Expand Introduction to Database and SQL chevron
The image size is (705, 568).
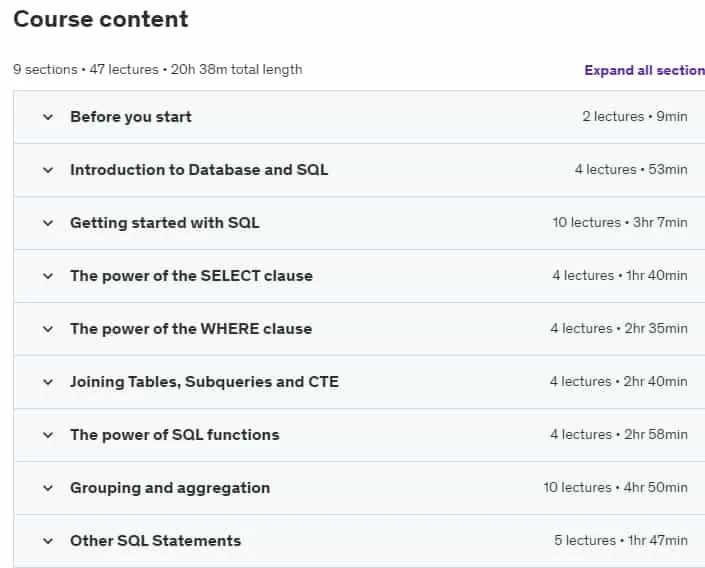click(48, 170)
